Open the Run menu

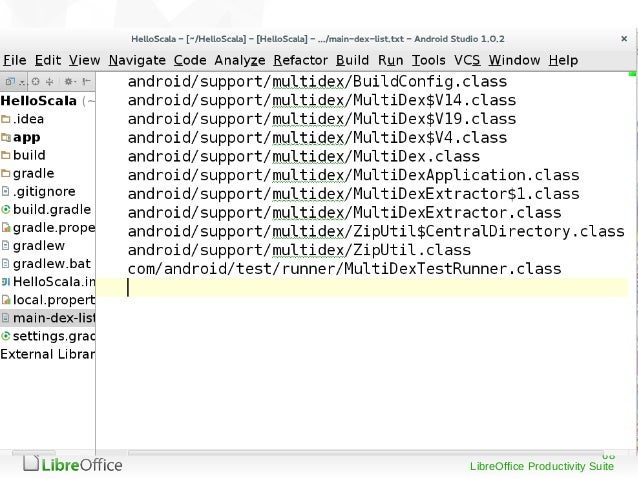[390, 60]
